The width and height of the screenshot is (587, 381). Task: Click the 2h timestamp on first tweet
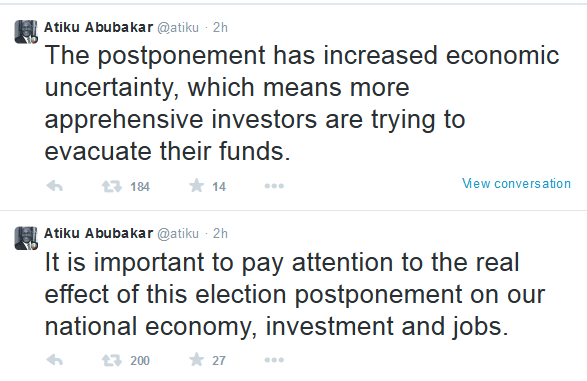220,27
